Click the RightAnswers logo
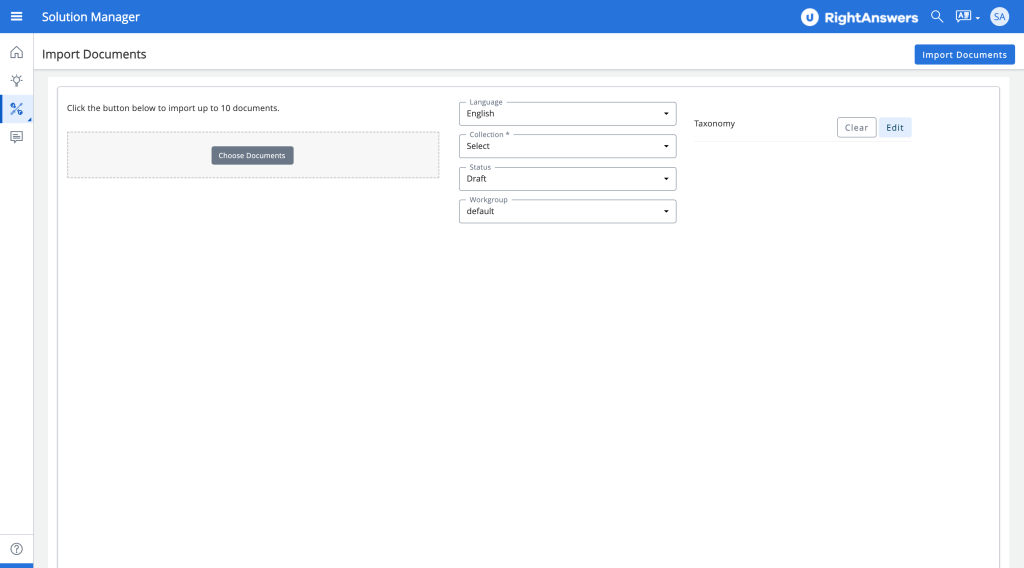The image size is (1024, 568). pos(859,17)
